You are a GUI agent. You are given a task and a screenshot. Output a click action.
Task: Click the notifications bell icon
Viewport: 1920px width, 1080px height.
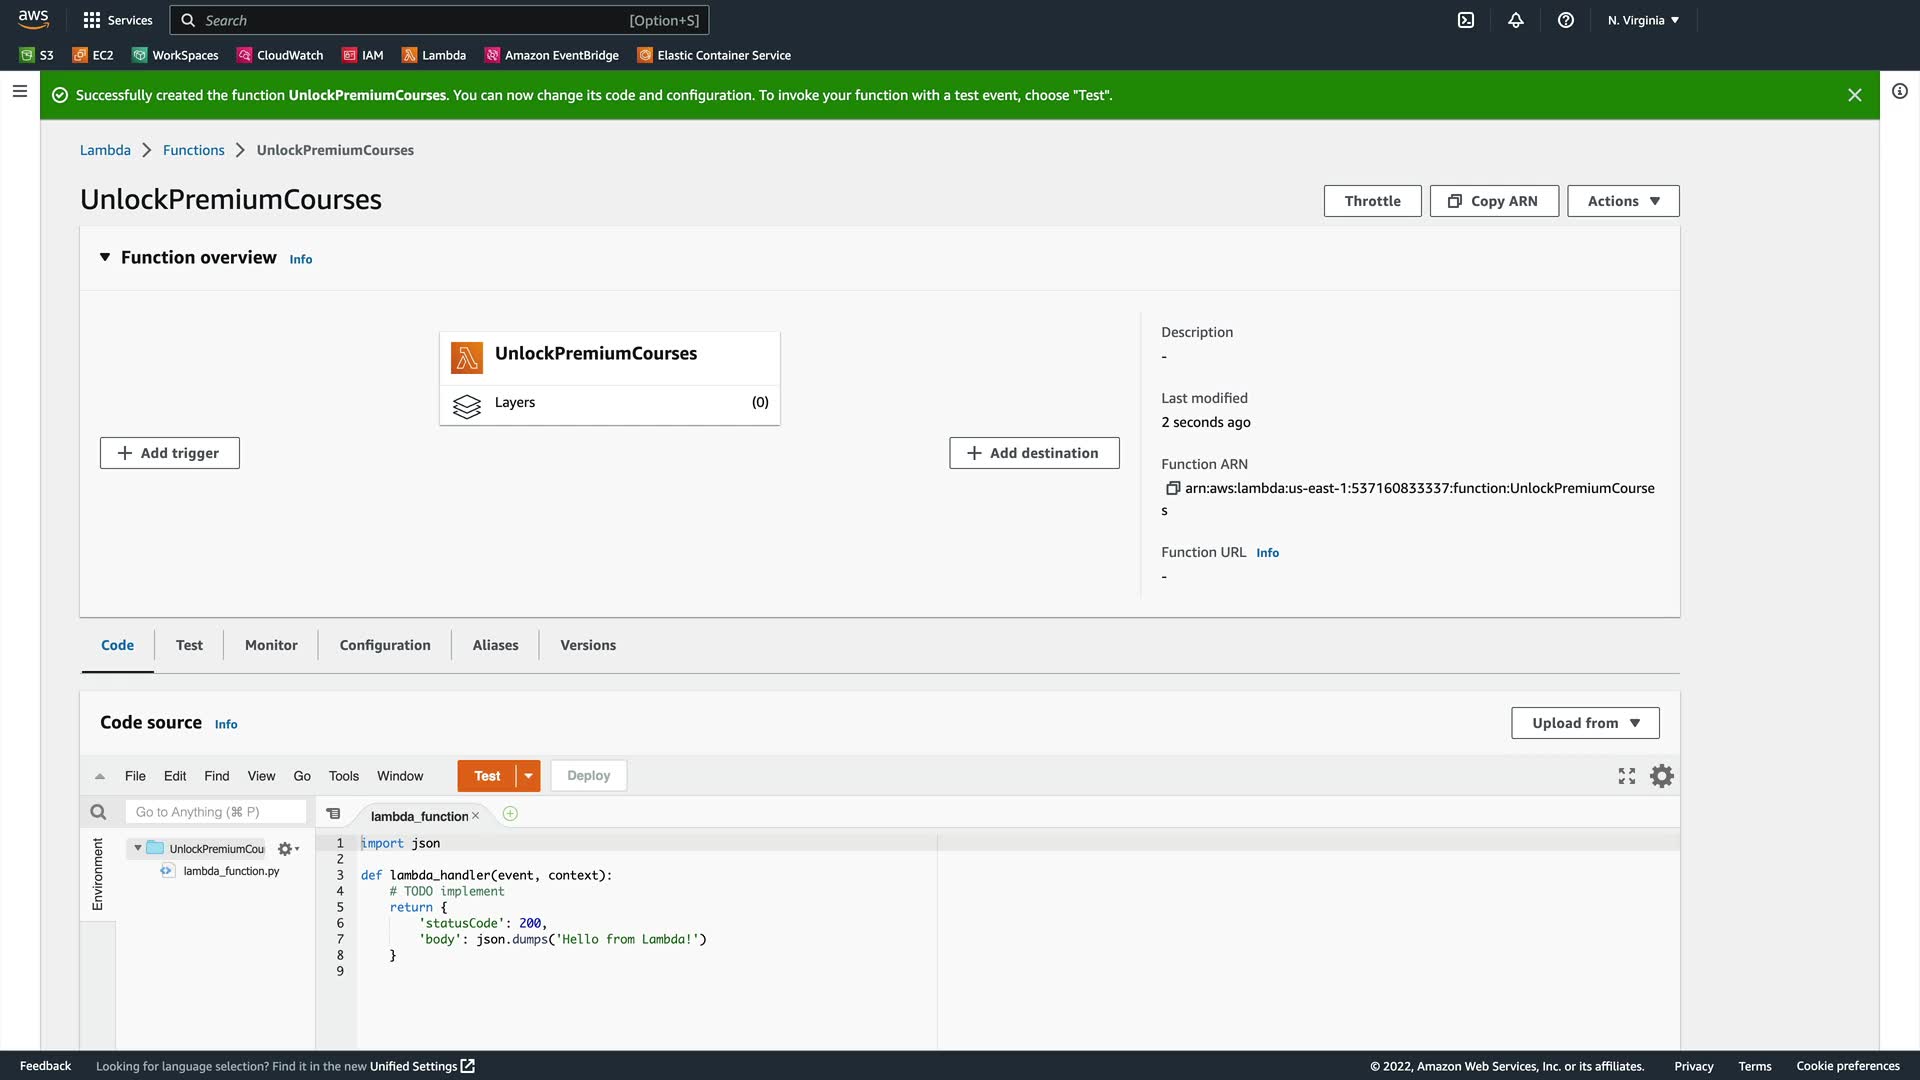pyautogui.click(x=1516, y=20)
